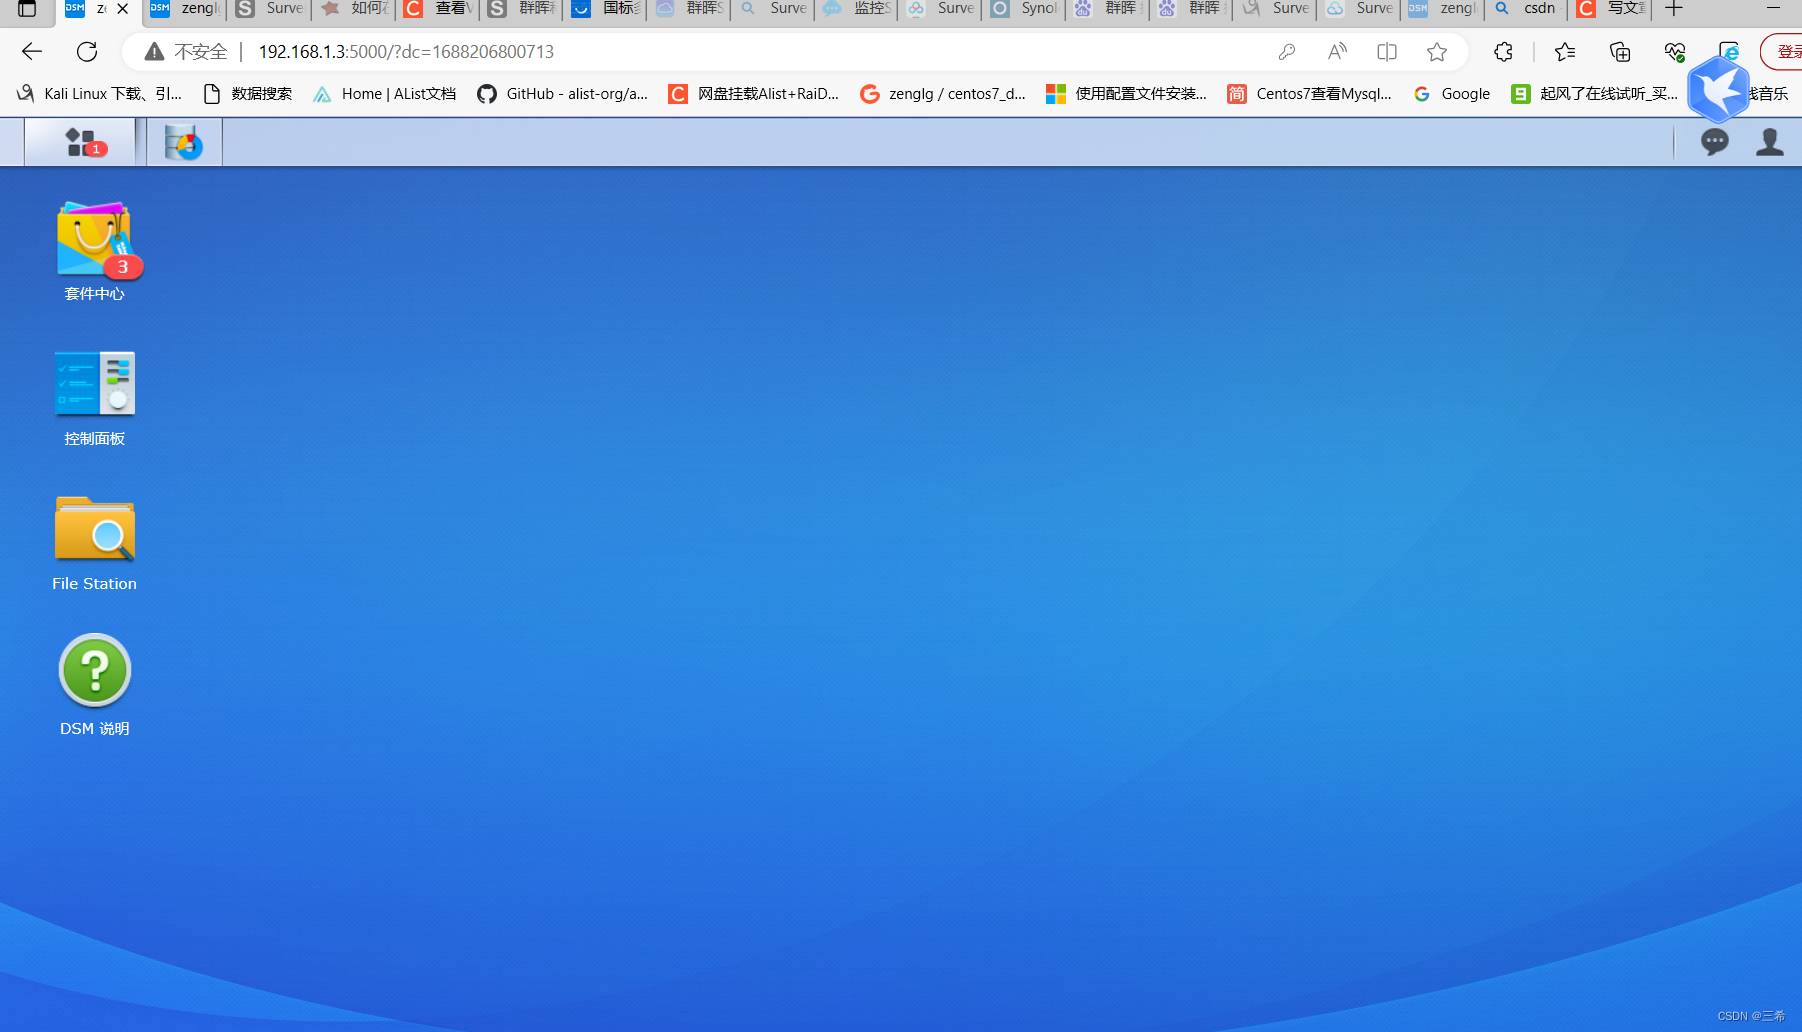
Task: Open 套件中心 Package Center desktop icon
Action: [95, 251]
